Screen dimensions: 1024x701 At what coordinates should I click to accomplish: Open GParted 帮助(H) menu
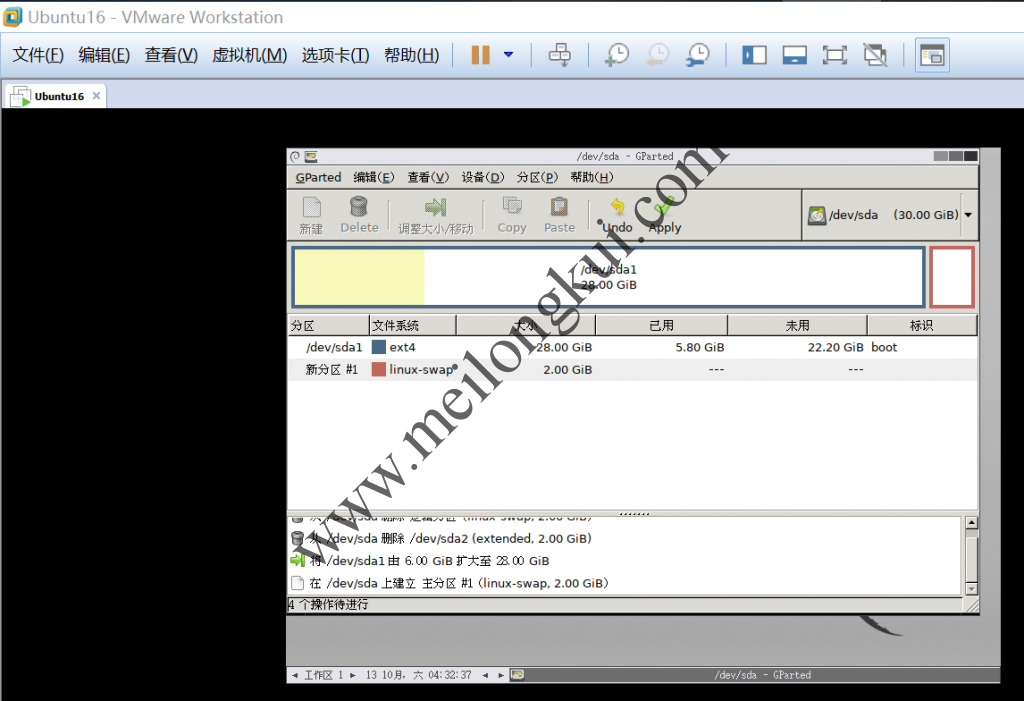pos(592,177)
